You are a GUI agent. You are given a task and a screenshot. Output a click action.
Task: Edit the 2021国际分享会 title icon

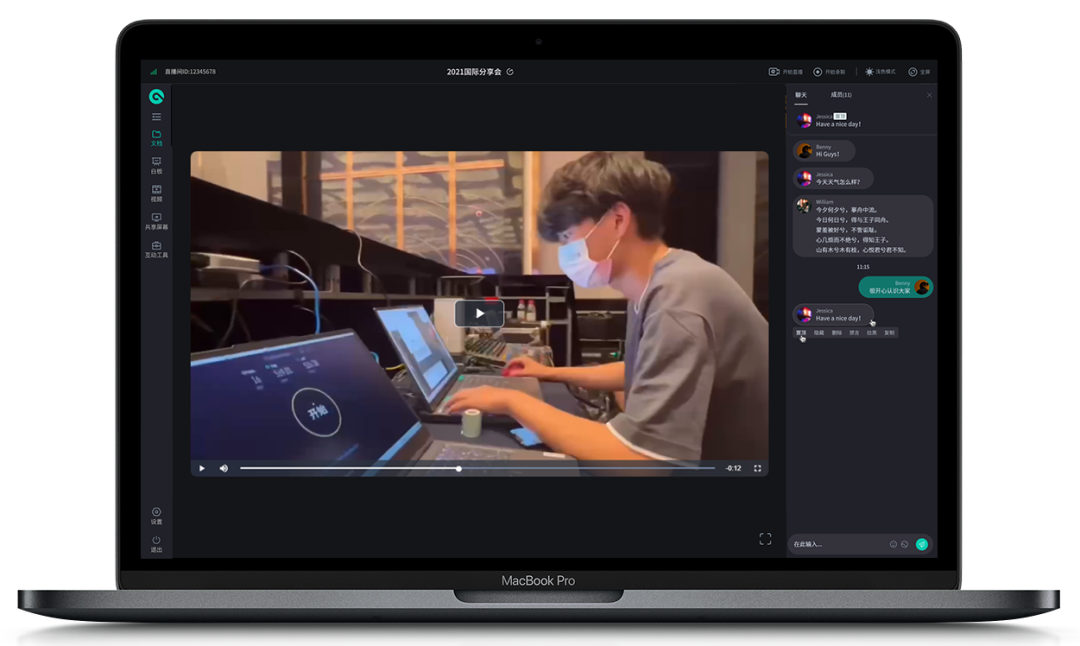coord(510,72)
